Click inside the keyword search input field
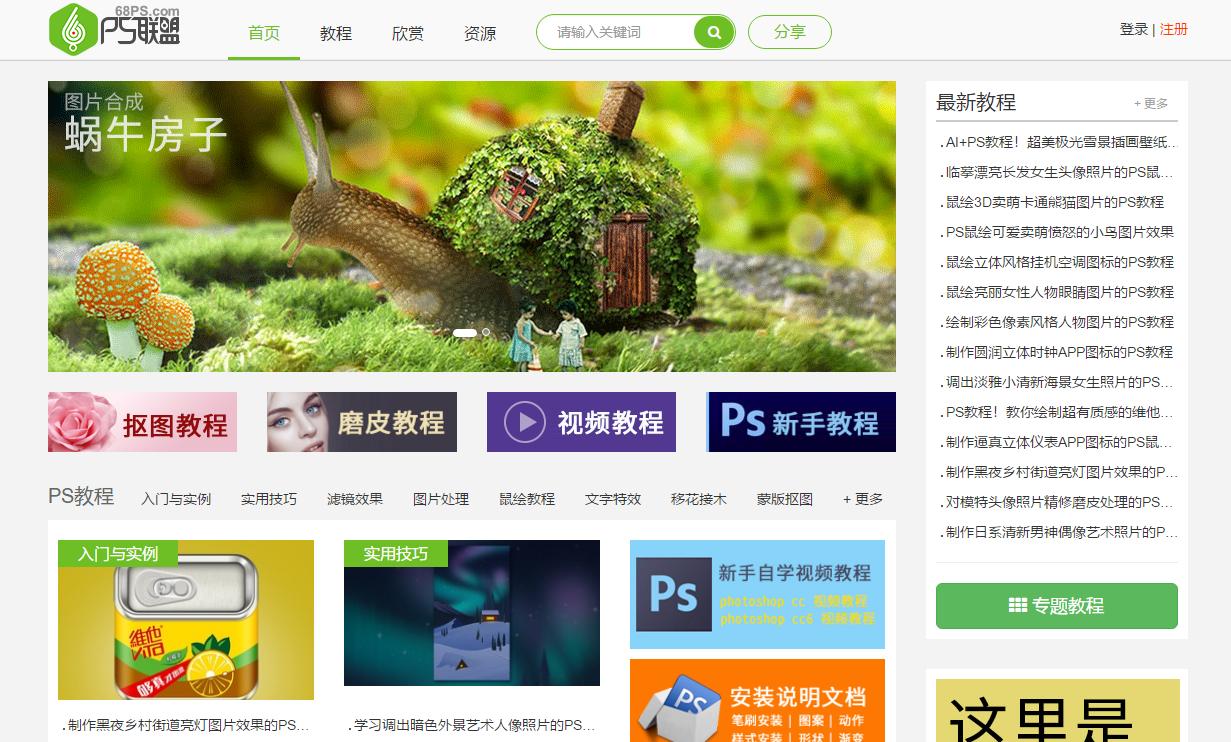 [x=620, y=31]
